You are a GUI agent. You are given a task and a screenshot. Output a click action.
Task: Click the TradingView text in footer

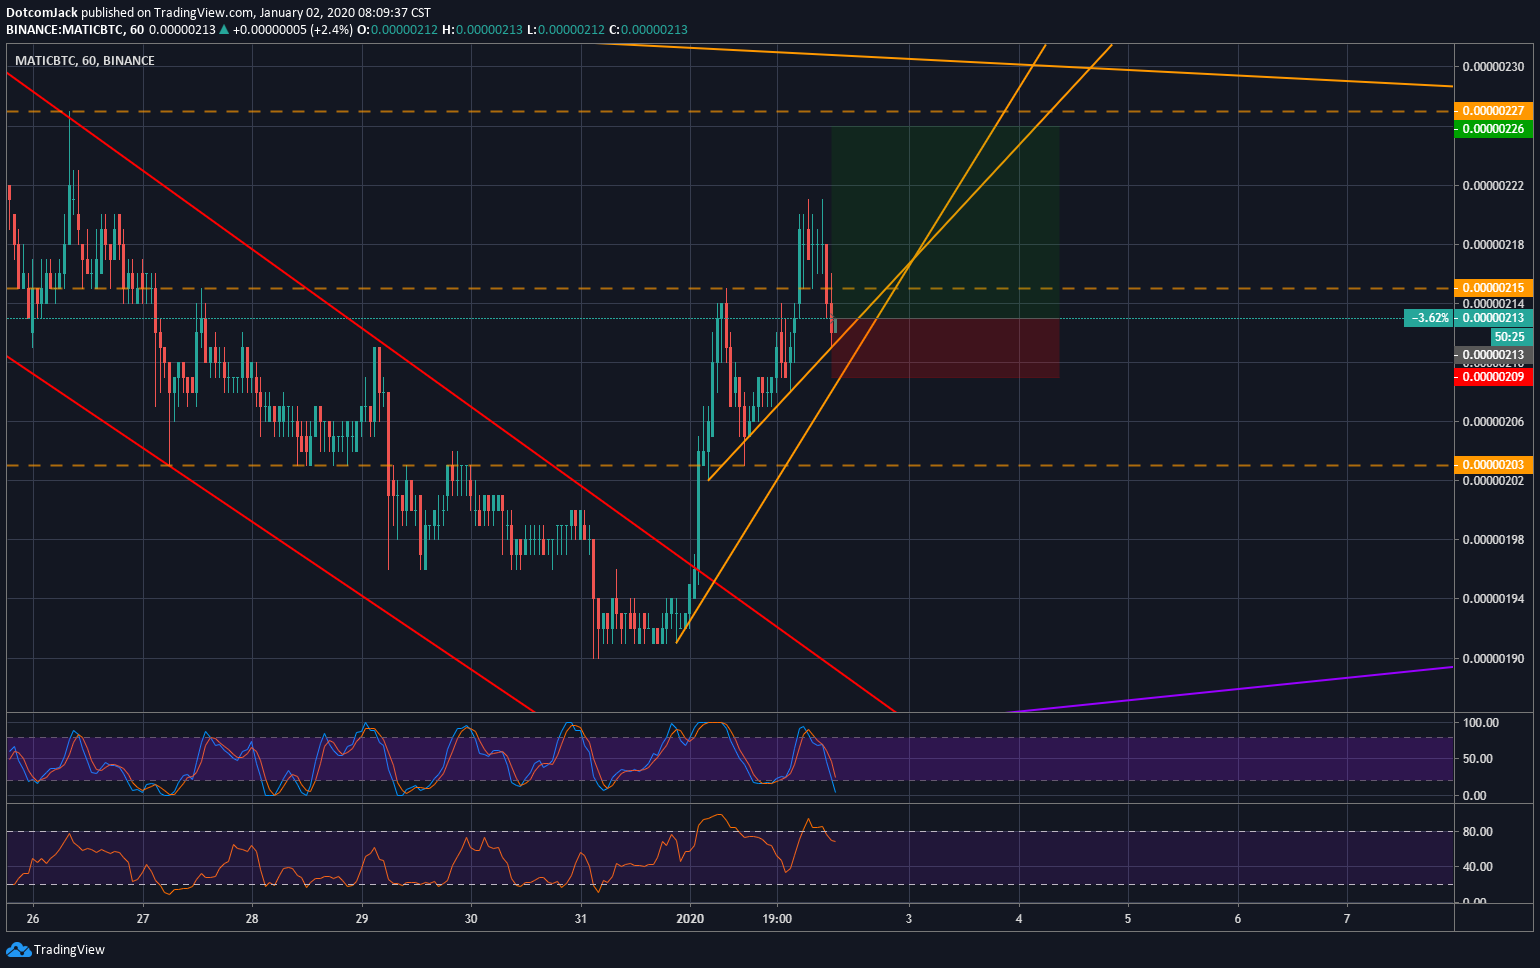click(x=69, y=950)
